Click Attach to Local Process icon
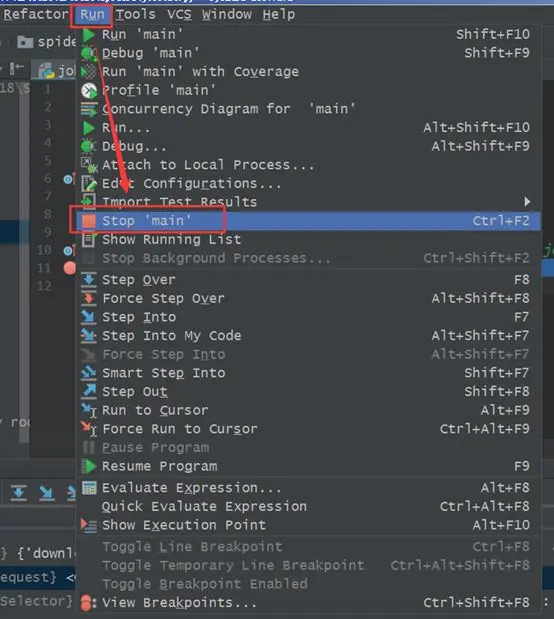The width and height of the screenshot is (554, 619). [x=89, y=165]
